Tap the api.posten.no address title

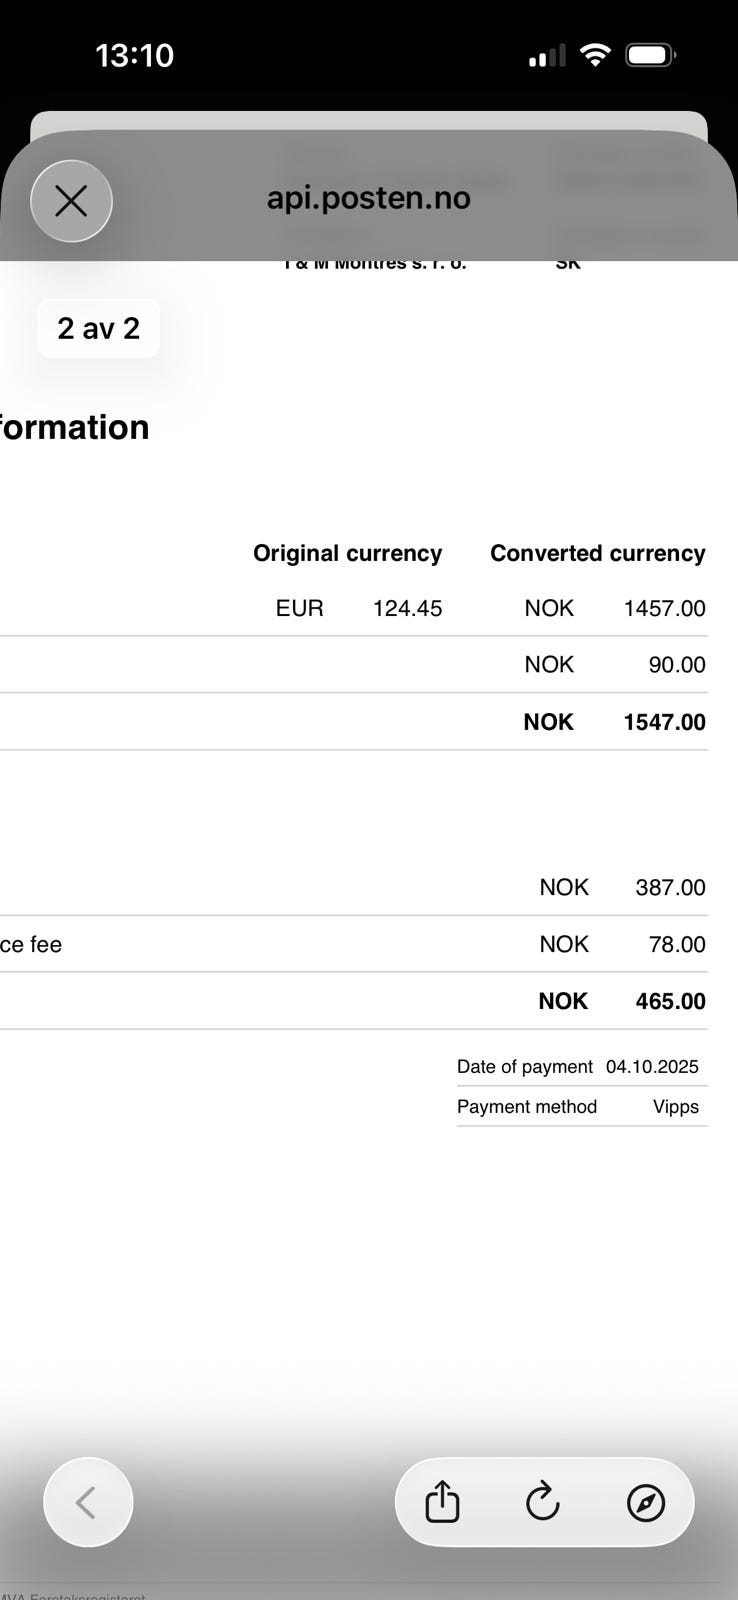[368, 198]
